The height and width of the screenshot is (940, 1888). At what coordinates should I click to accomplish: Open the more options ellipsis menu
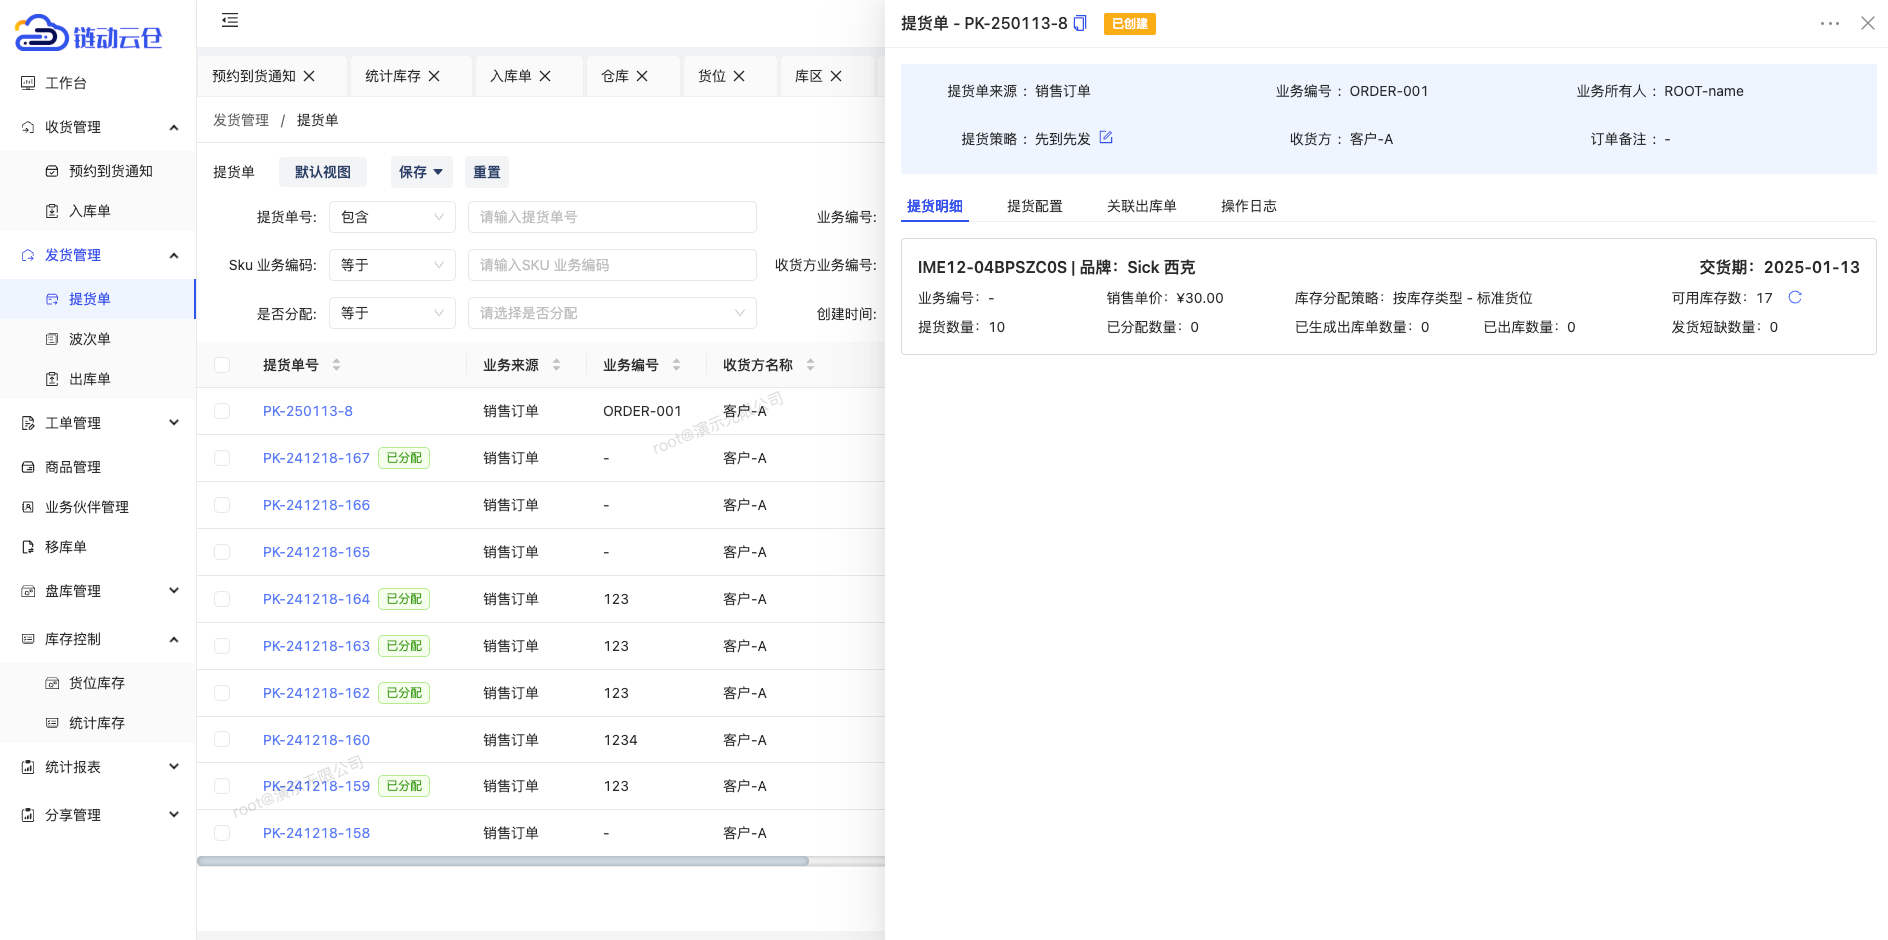[1829, 23]
